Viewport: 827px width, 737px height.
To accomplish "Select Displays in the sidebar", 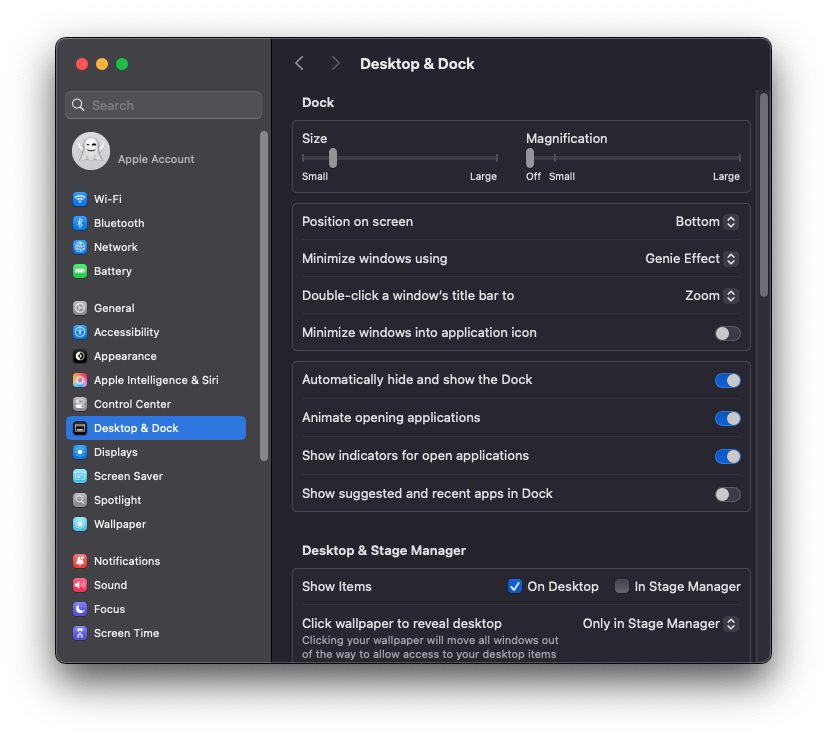I will [x=156, y=452].
